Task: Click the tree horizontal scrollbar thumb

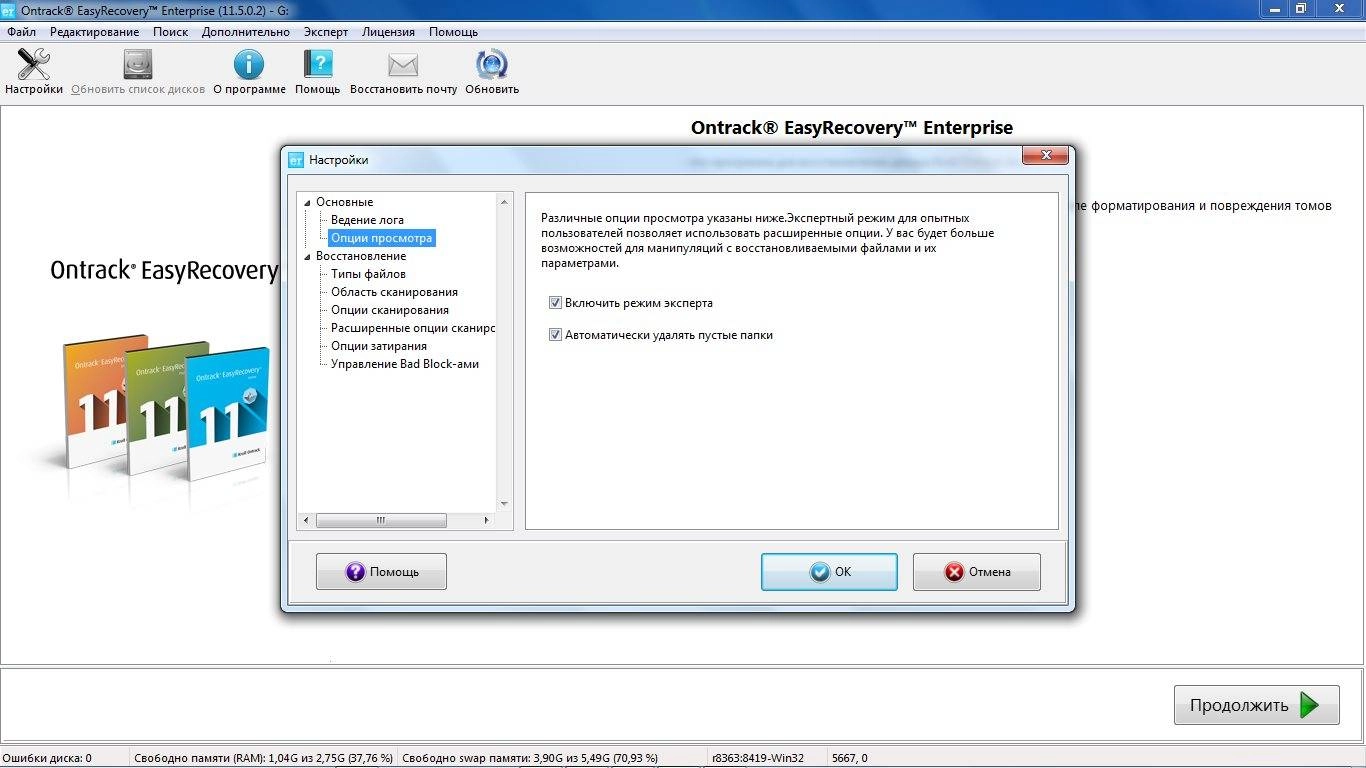Action: point(381,520)
